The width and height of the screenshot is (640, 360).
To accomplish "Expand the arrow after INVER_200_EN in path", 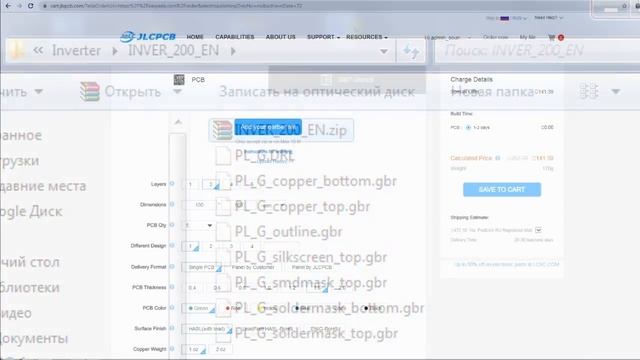I will 233,51.
